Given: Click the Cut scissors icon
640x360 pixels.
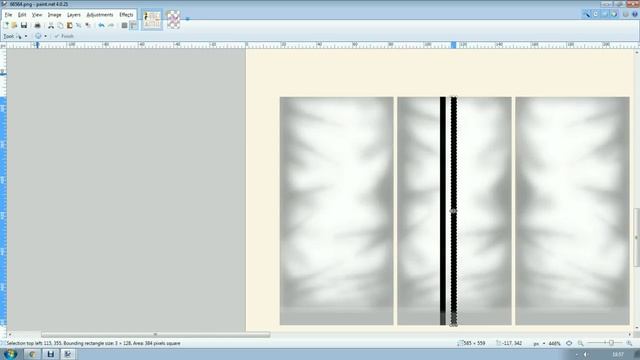Looking at the screenshot, I should [51, 25].
